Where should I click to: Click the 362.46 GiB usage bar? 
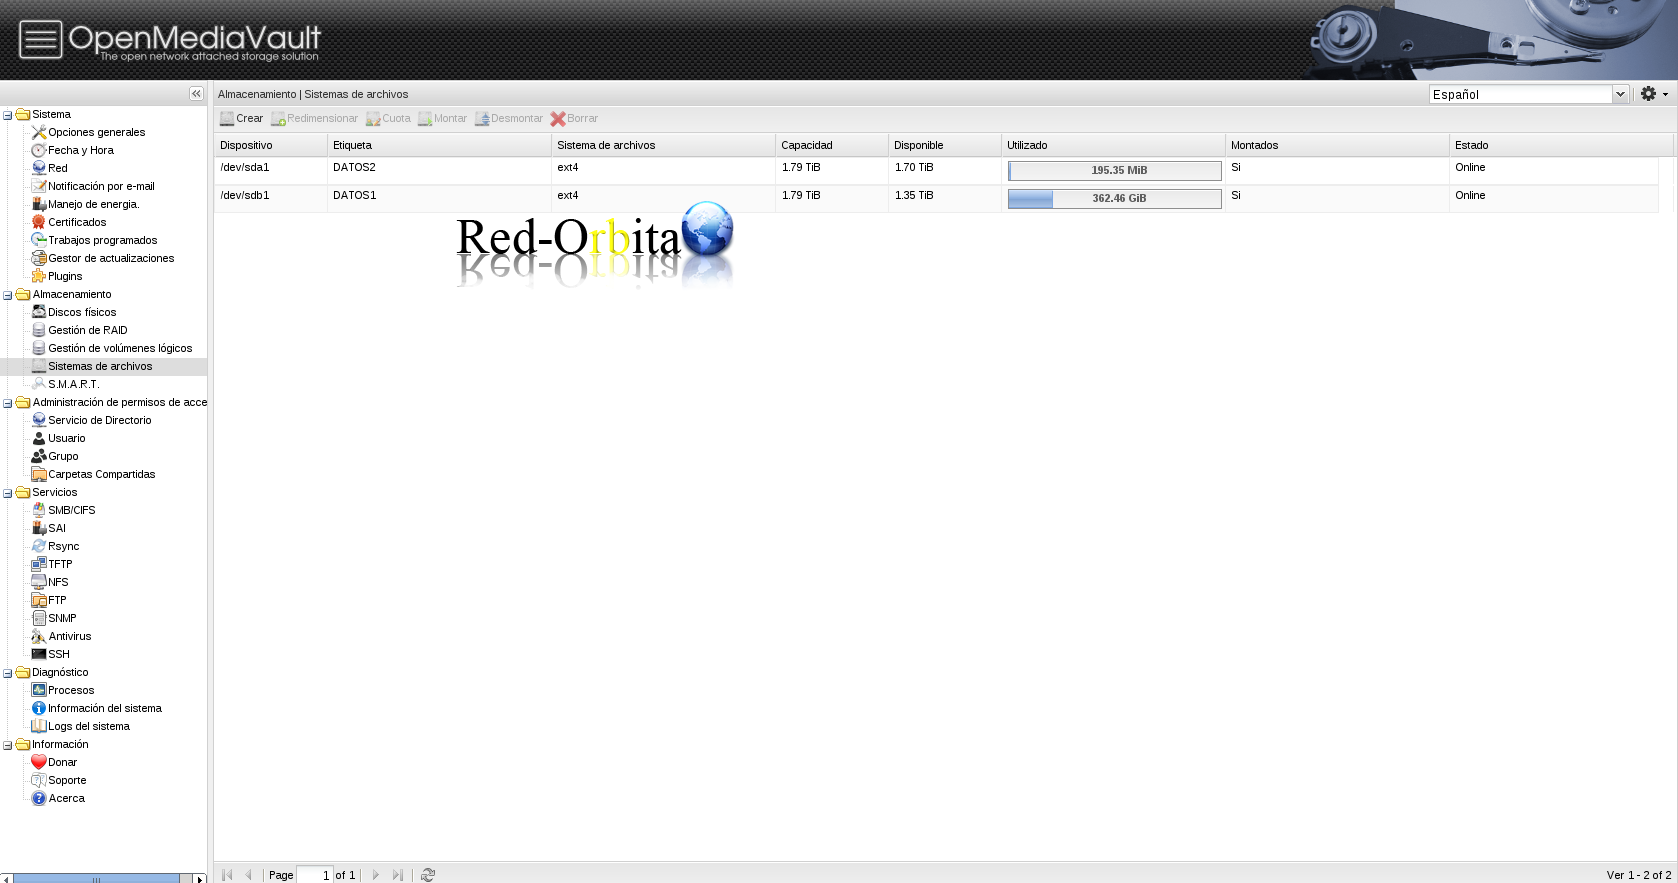coord(1114,199)
